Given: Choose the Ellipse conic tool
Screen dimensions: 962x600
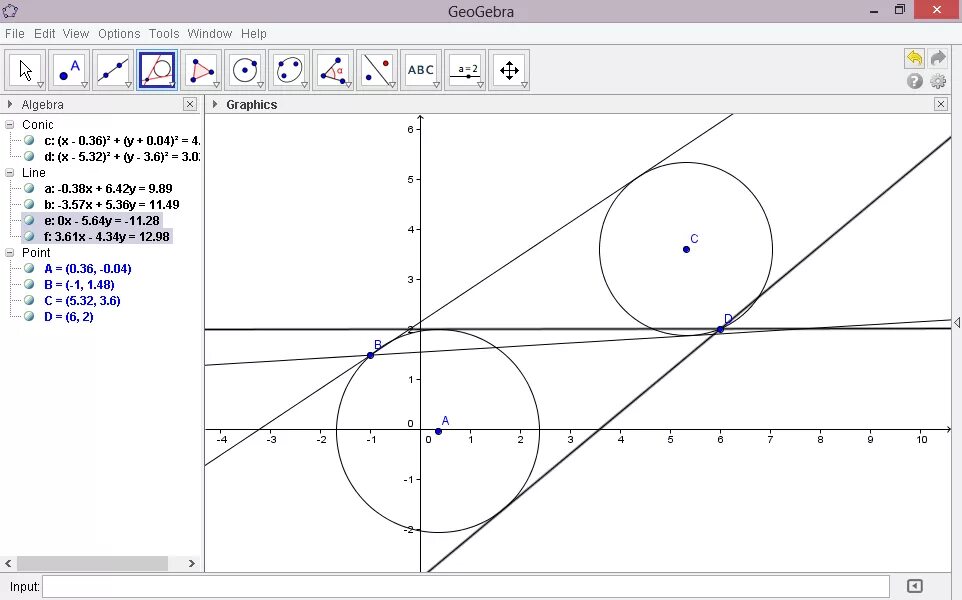Looking at the screenshot, I should pos(289,70).
